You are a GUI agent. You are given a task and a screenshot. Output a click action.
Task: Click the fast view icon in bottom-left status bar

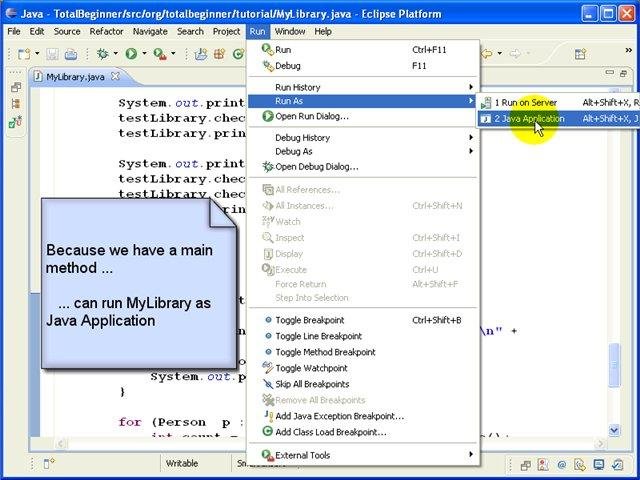49,464
